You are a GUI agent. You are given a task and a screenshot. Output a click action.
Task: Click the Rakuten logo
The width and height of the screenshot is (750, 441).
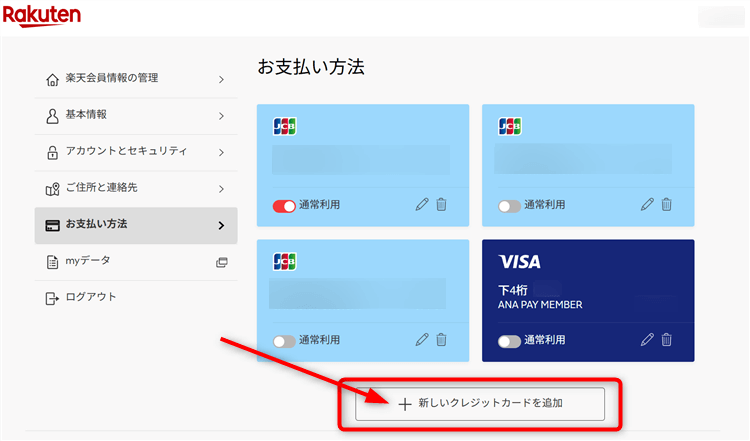pyautogui.click(x=42, y=15)
